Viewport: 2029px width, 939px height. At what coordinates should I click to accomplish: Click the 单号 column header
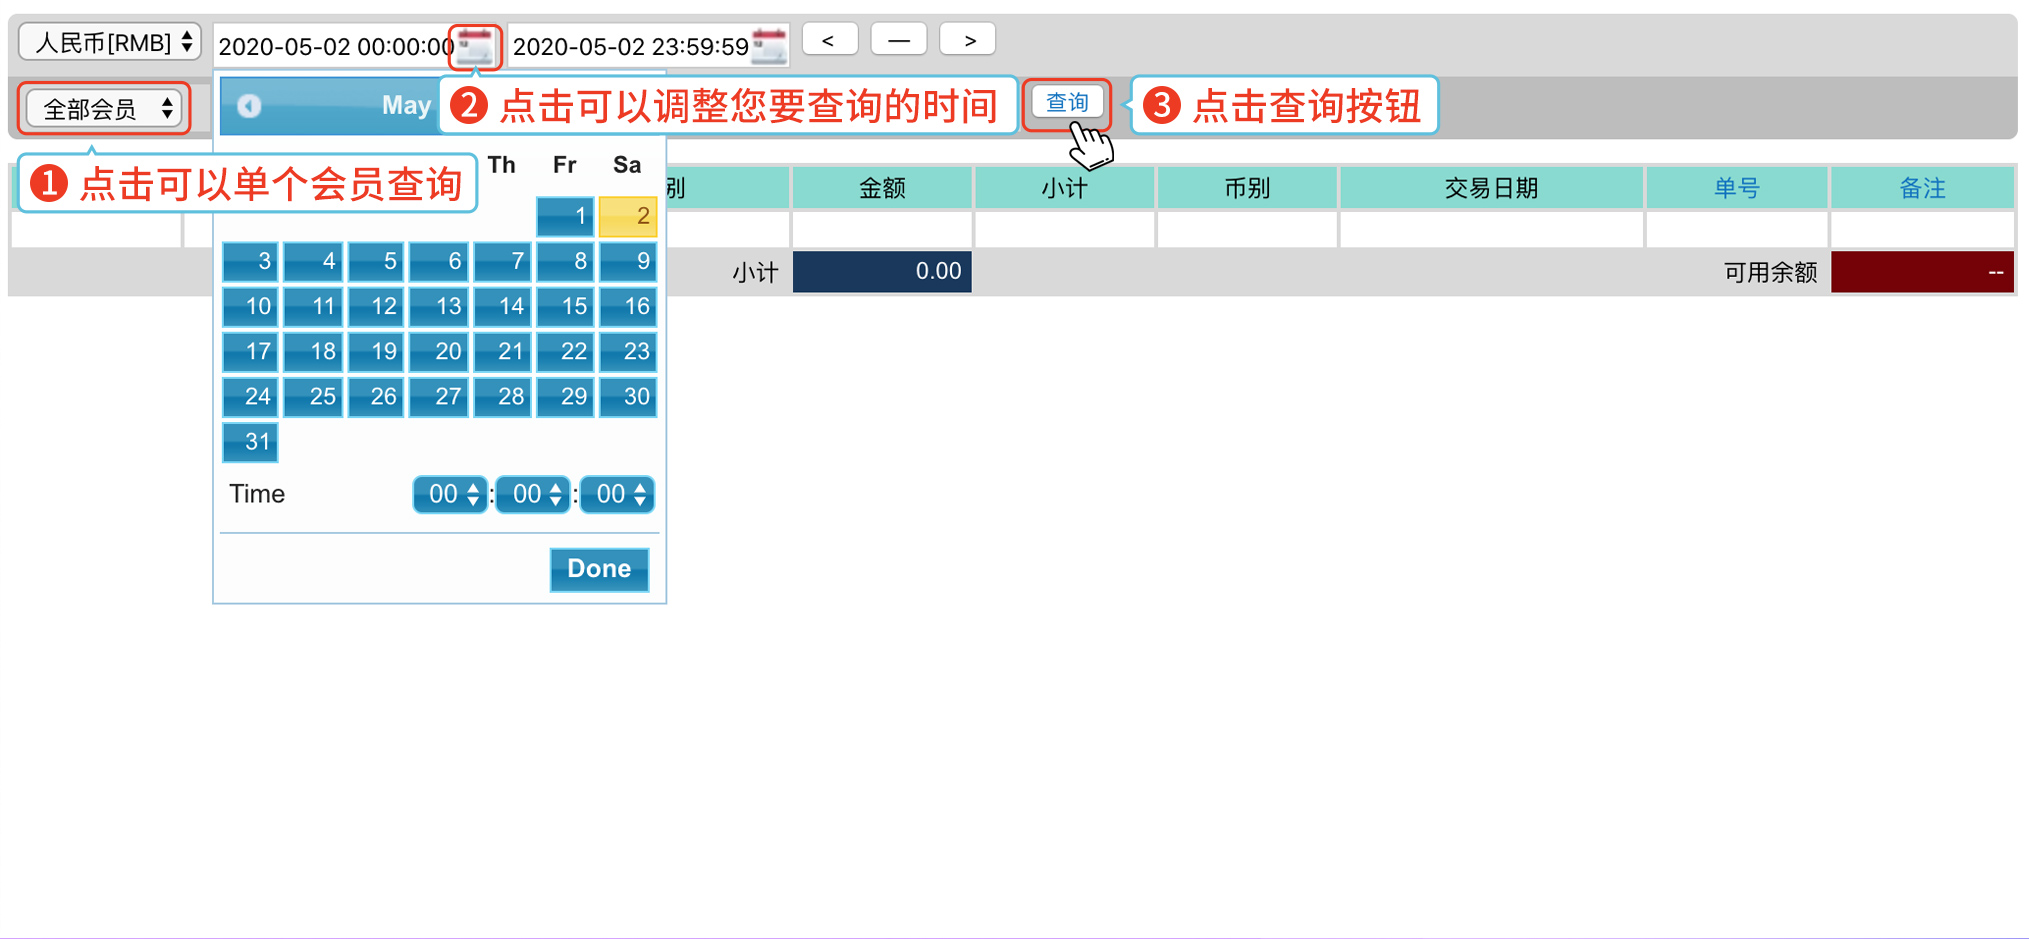click(1736, 188)
